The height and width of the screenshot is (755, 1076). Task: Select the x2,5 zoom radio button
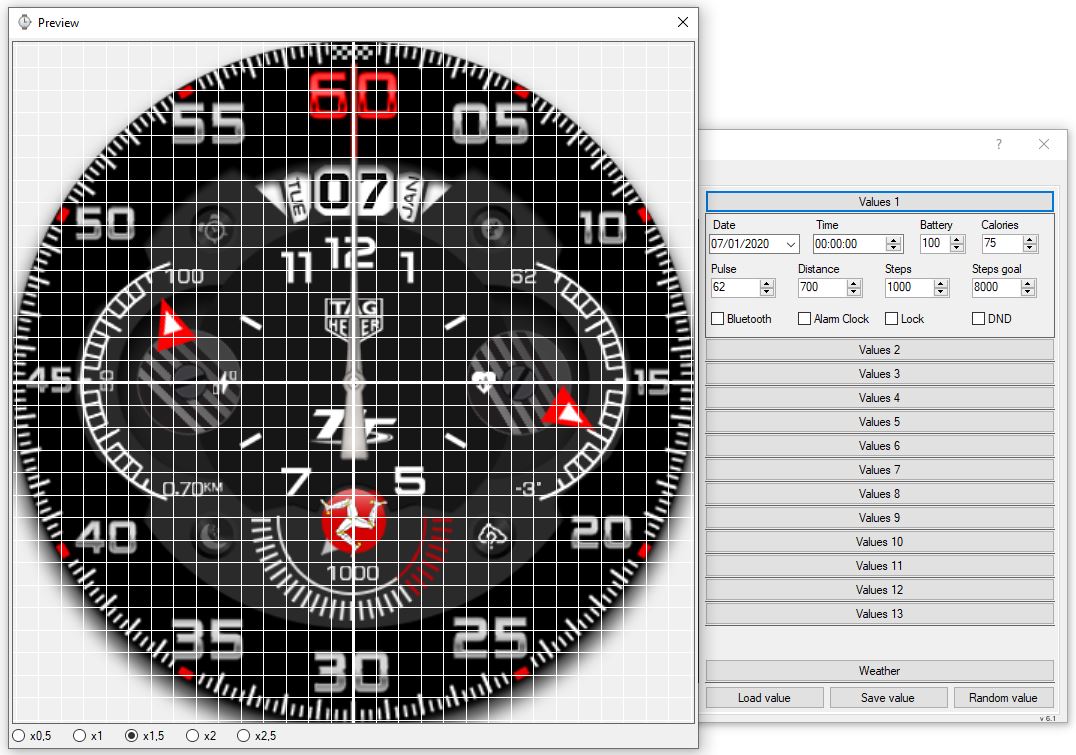(x=243, y=735)
